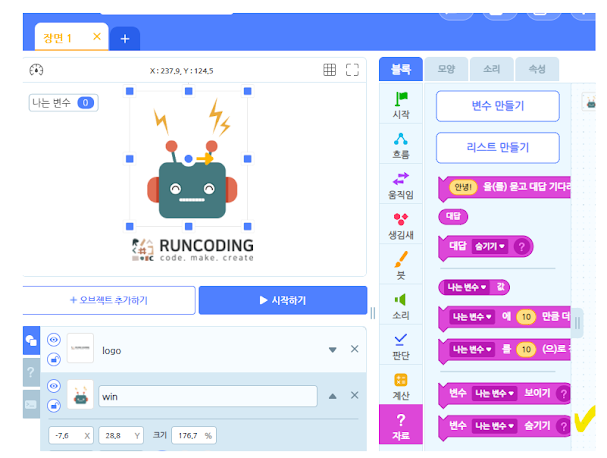Switch to the 속성 tab
This screenshot has height=458, width=607.
[x=537, y=69]
